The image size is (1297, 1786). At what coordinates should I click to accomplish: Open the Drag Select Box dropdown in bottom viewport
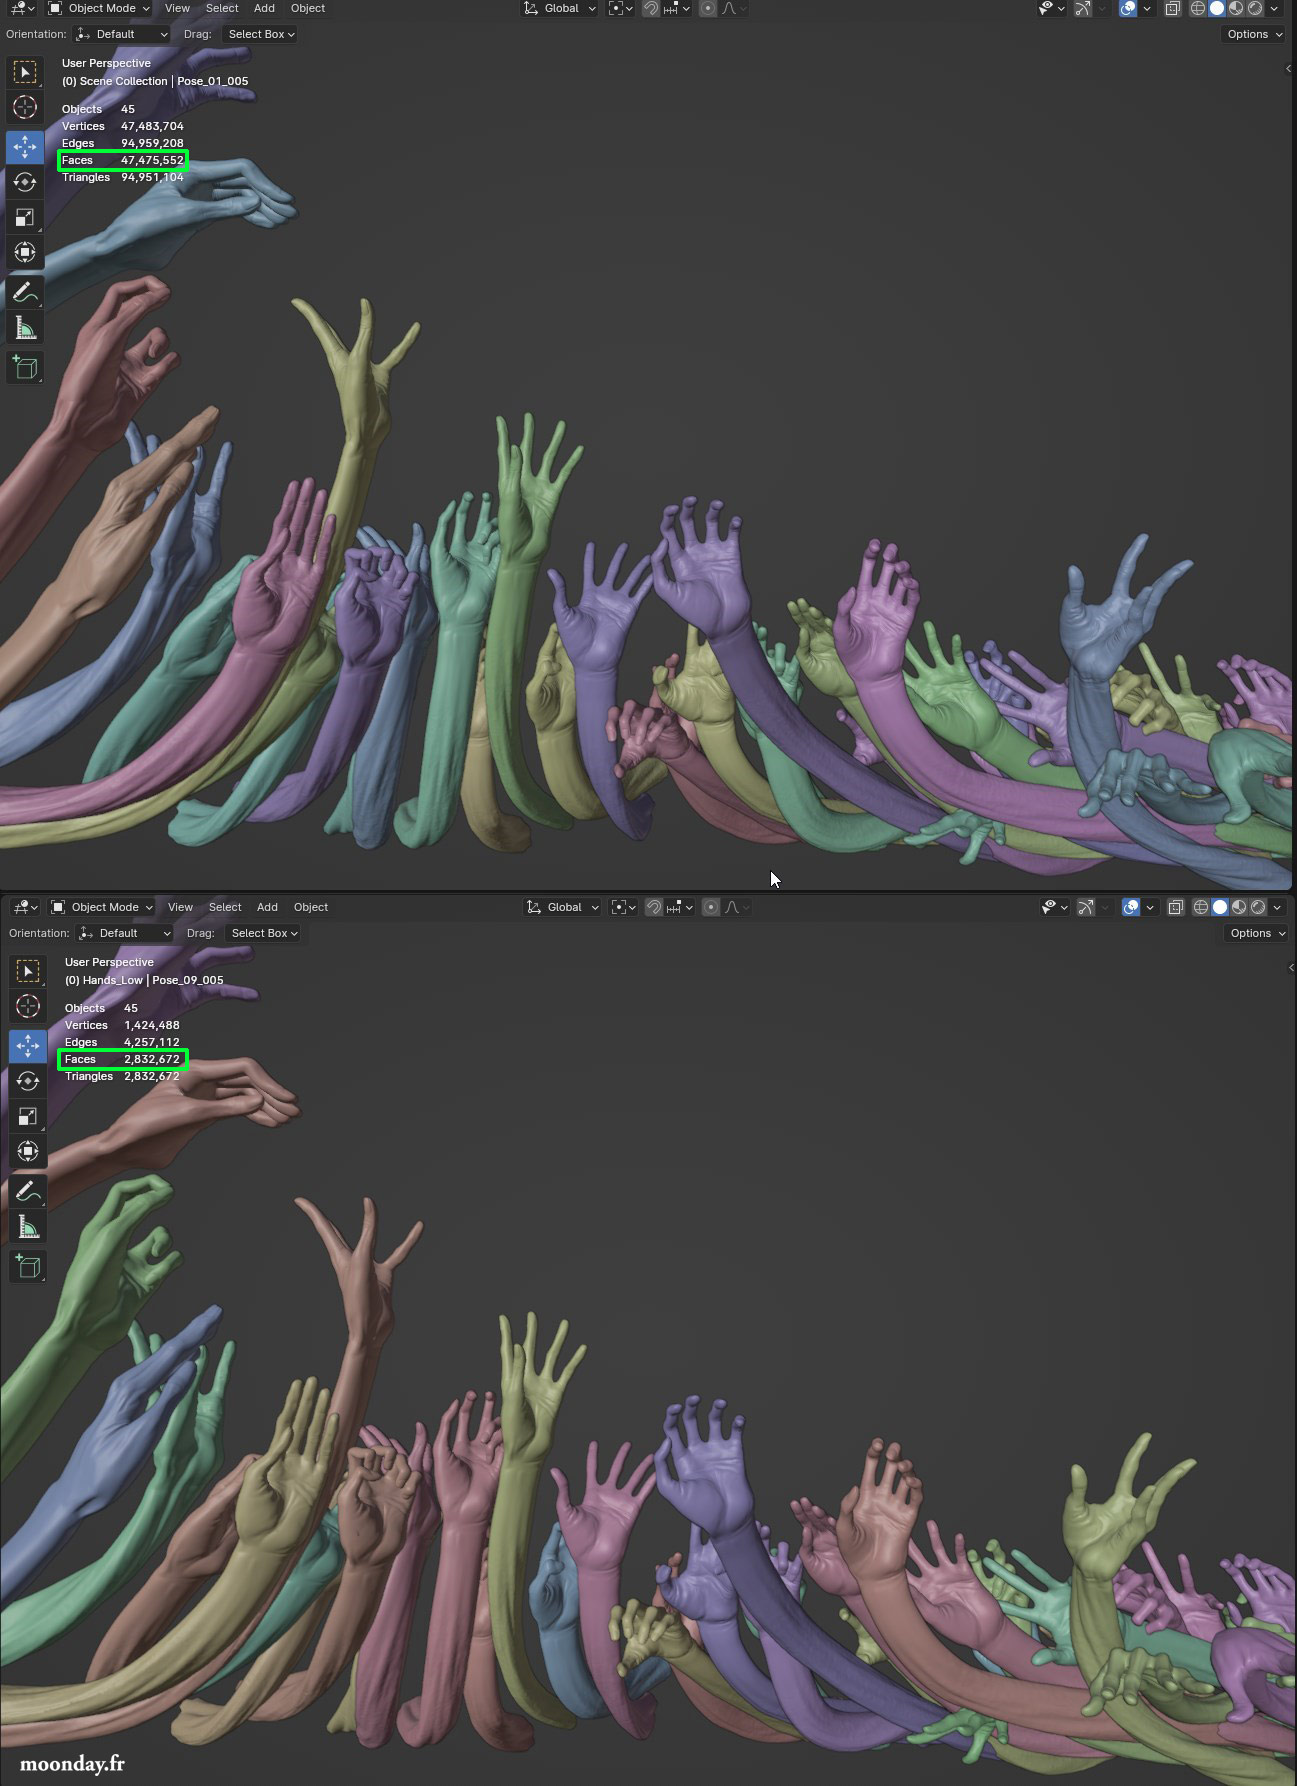click(x=264, y=933)
